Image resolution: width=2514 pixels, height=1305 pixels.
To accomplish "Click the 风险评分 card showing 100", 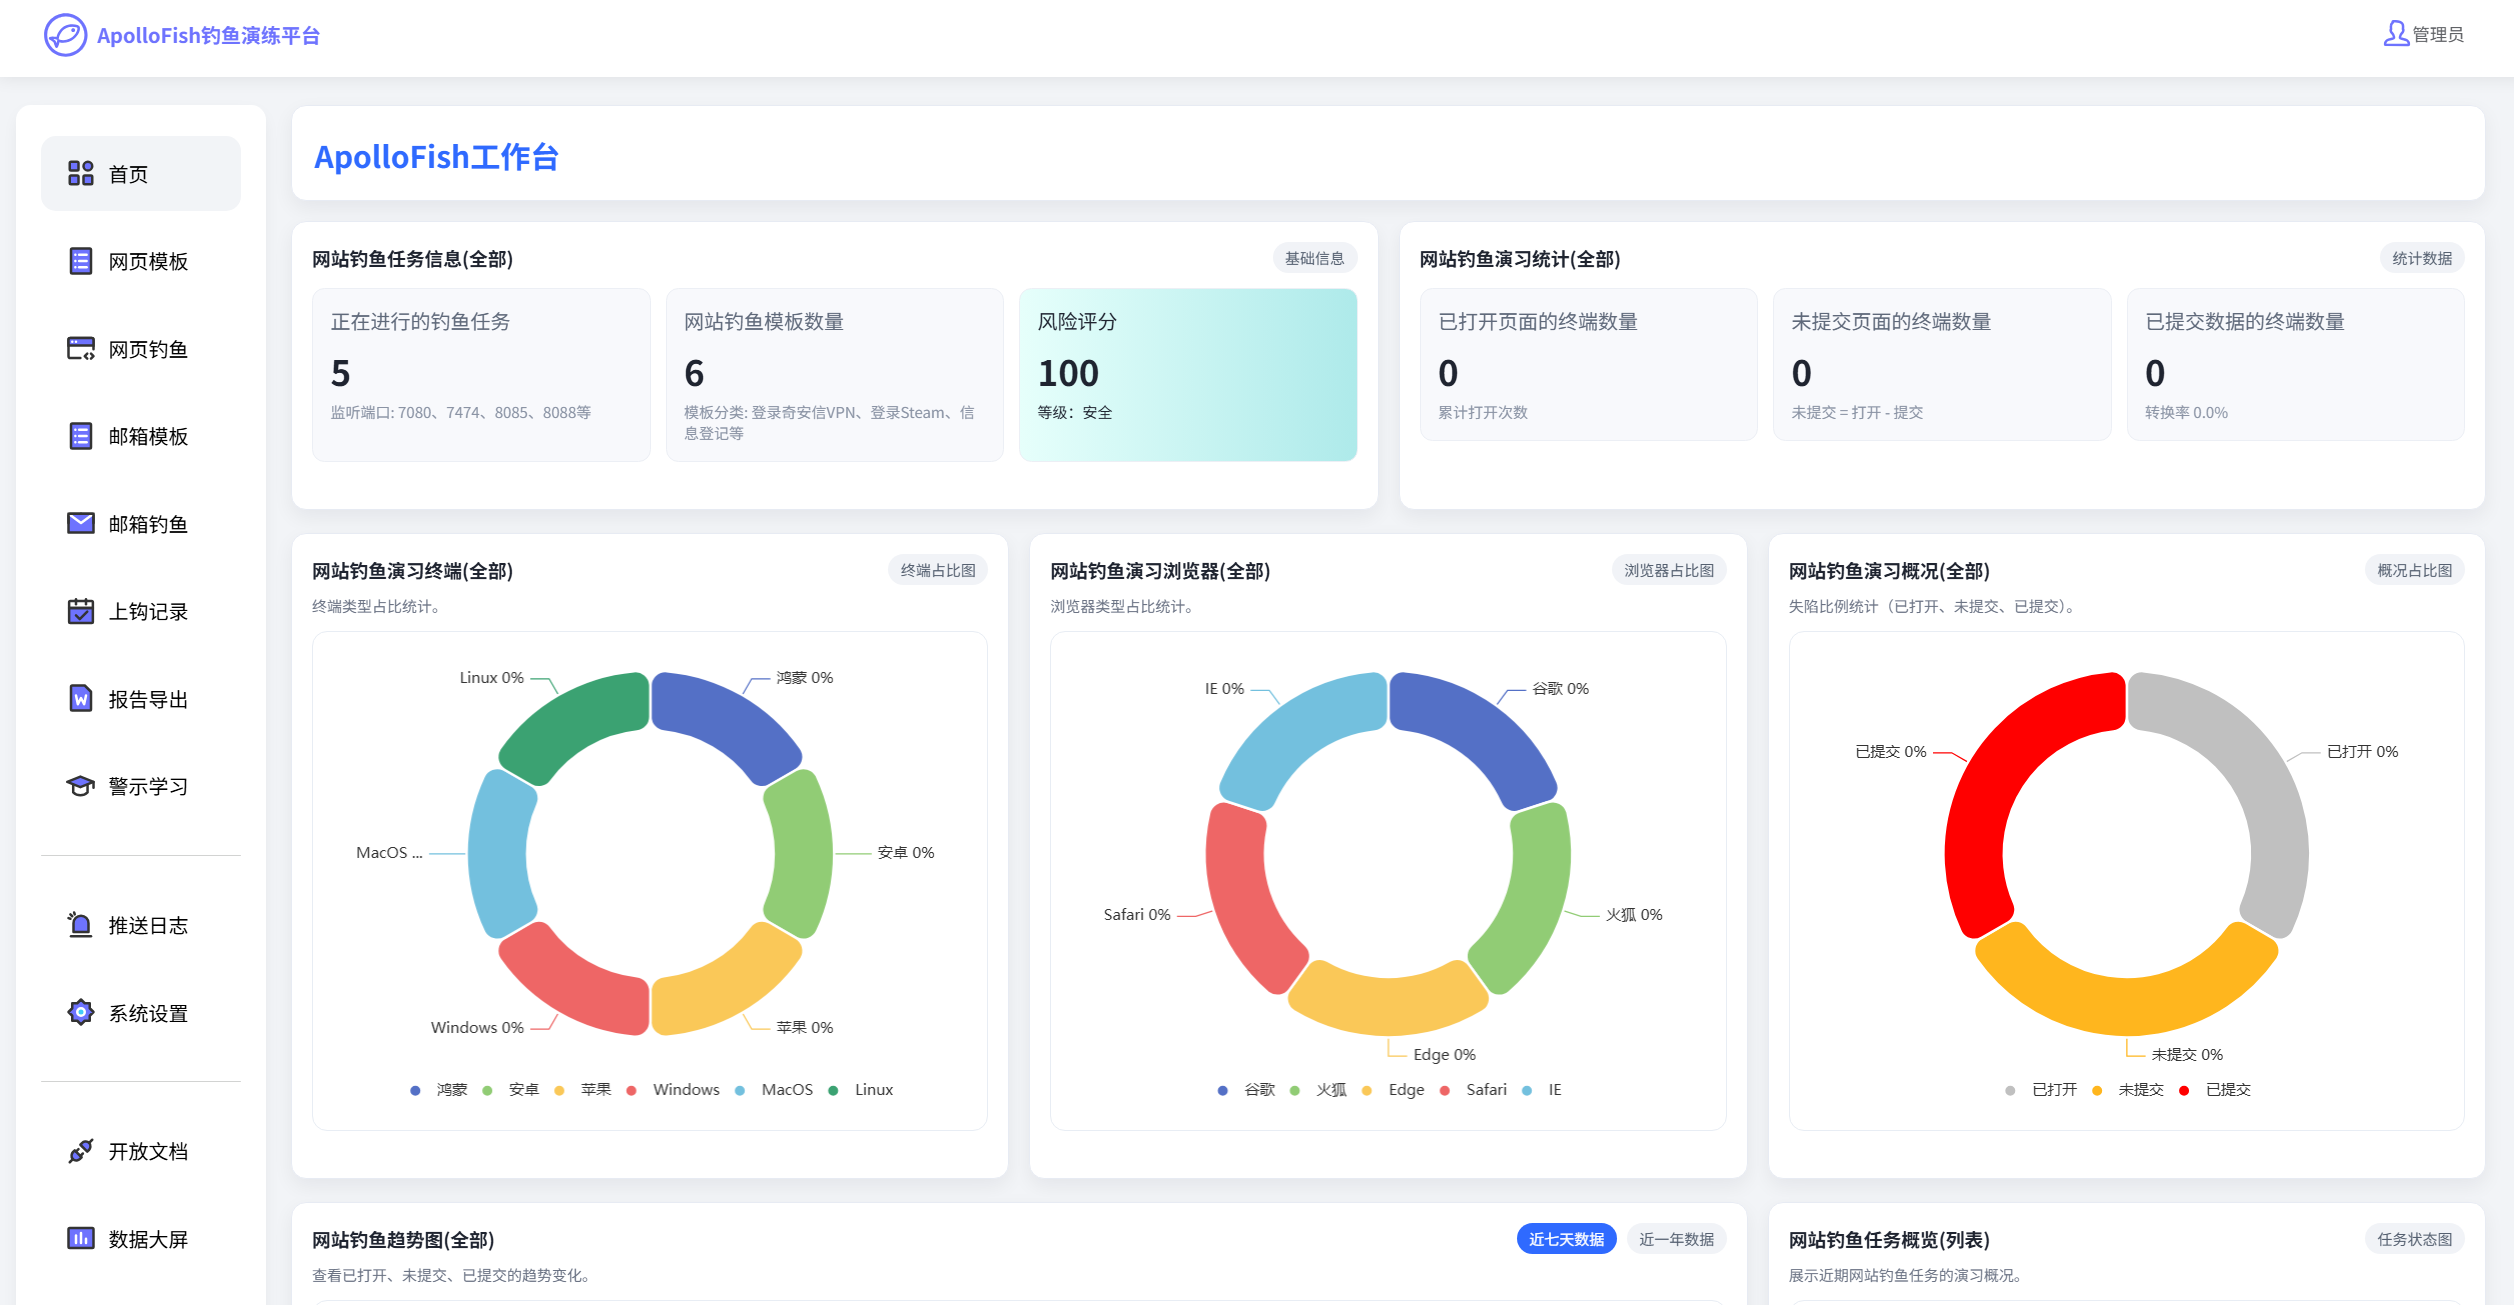I will pos(1187,374).
